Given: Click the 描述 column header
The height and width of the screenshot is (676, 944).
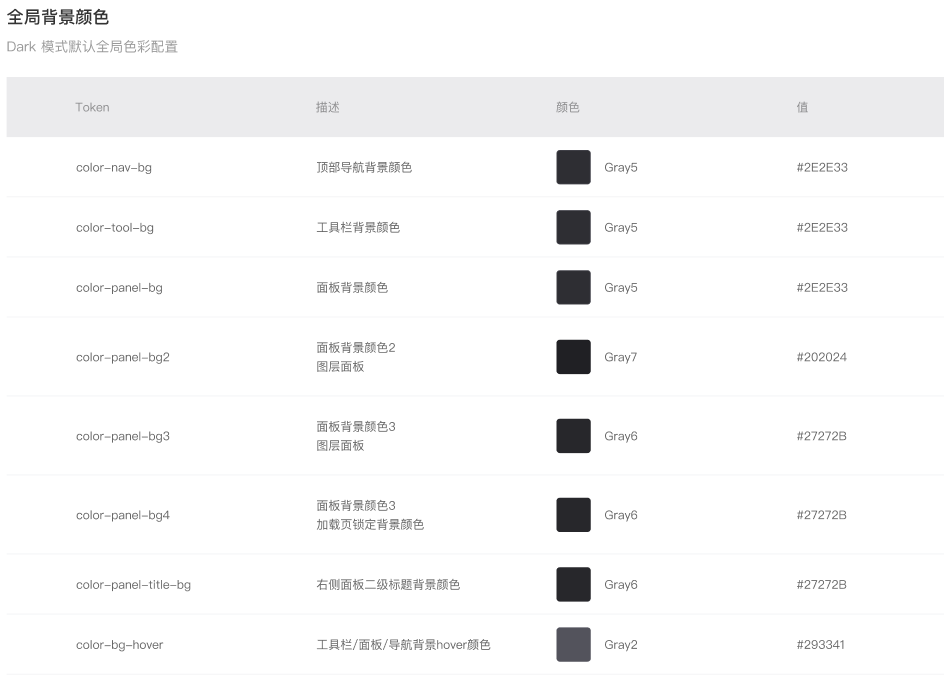Looking at the screenshot, I should (328, 107).
